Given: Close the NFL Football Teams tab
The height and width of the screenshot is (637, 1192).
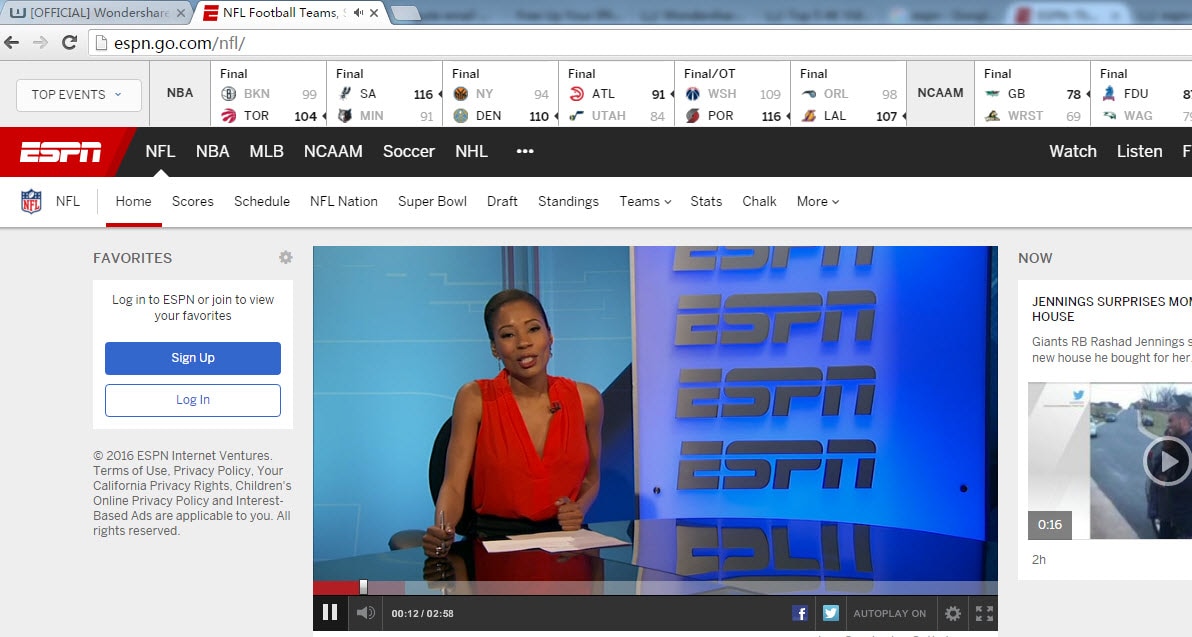Looking at the screenshot, I should click(x=374, y=13).
